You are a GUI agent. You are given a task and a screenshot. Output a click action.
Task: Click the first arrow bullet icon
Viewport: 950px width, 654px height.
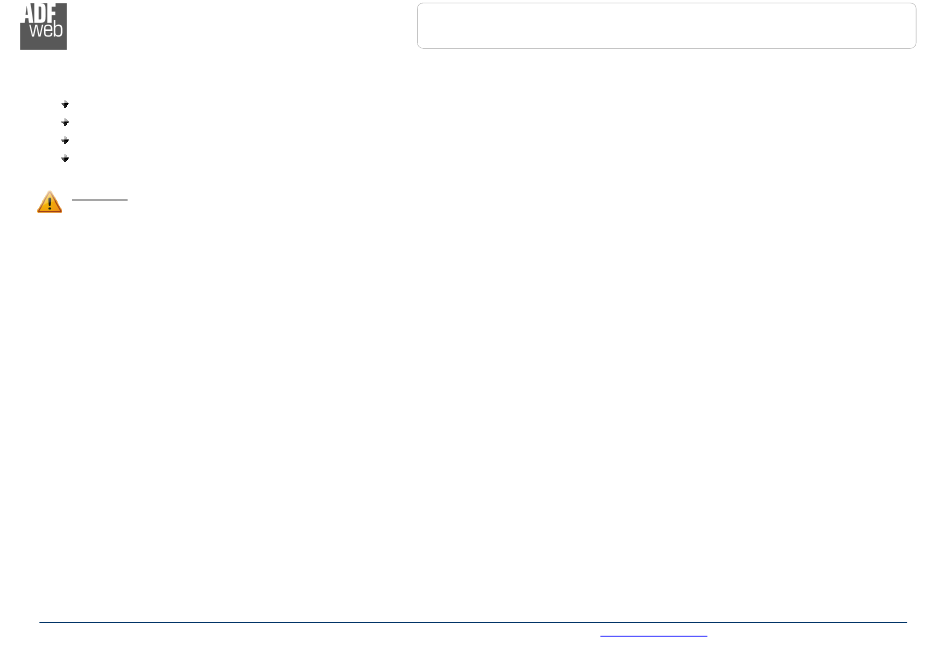(x=65, y=104)
